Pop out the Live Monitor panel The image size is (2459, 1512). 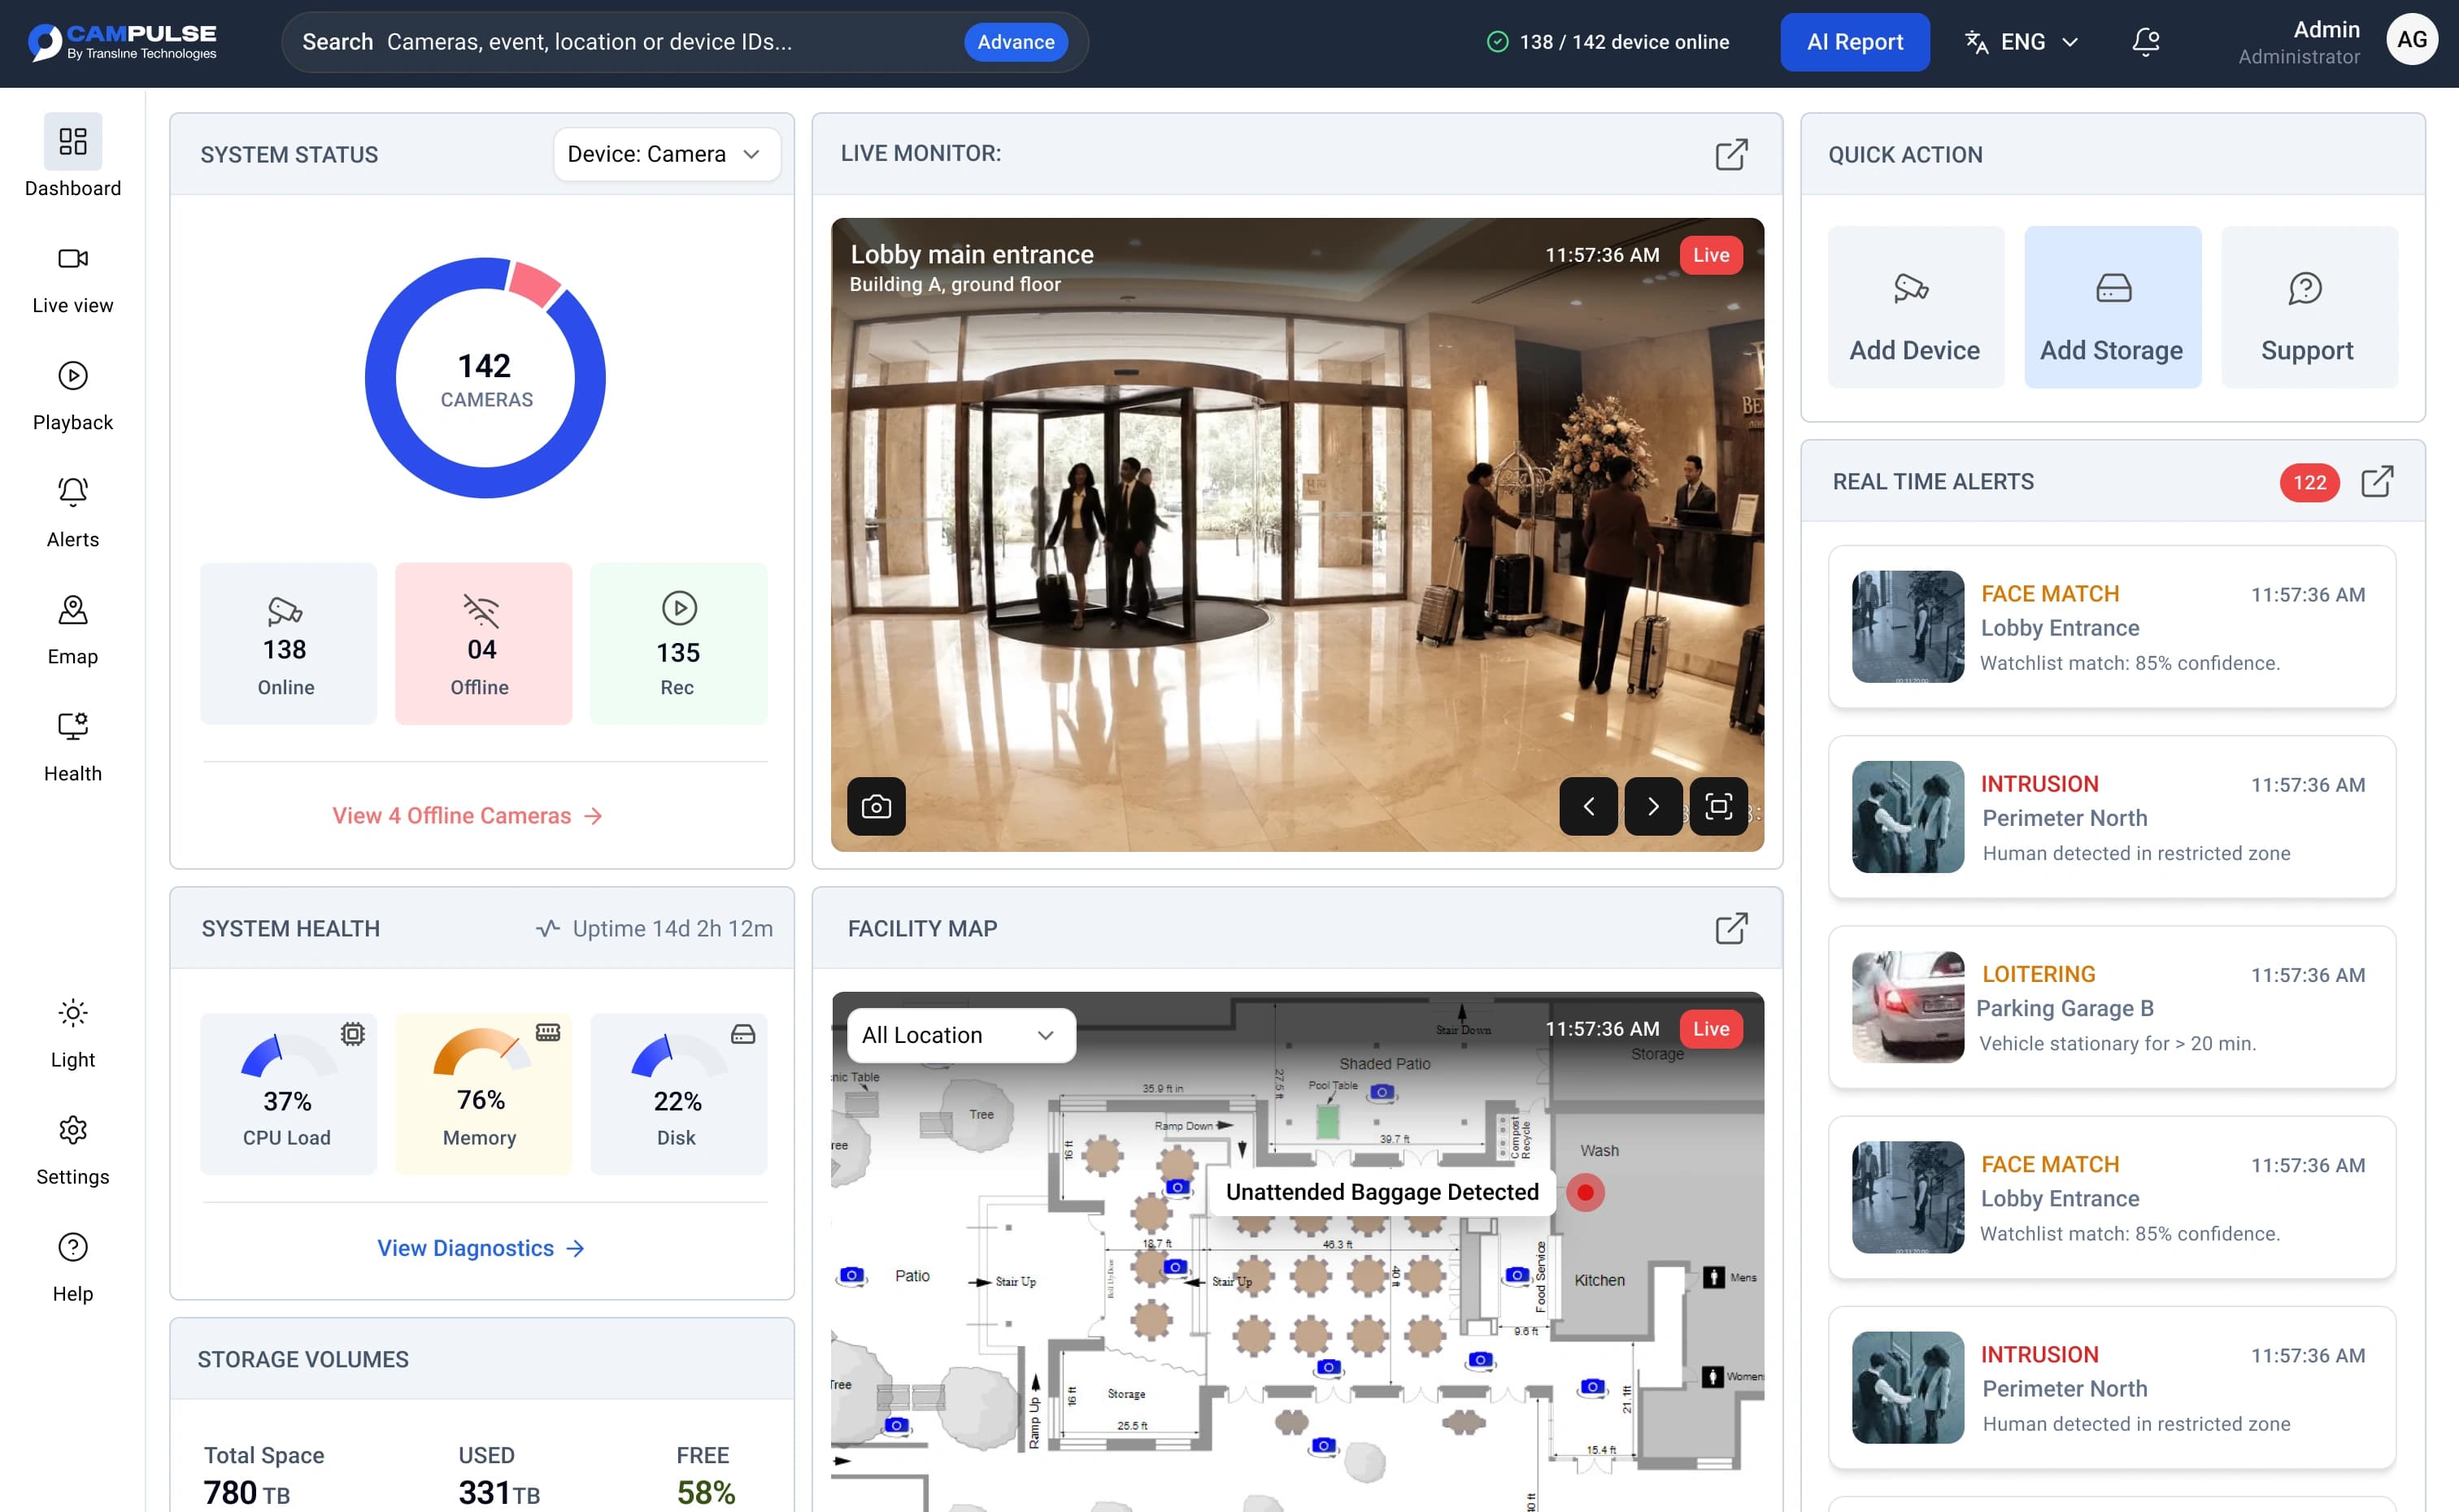tap(1731, 154)
